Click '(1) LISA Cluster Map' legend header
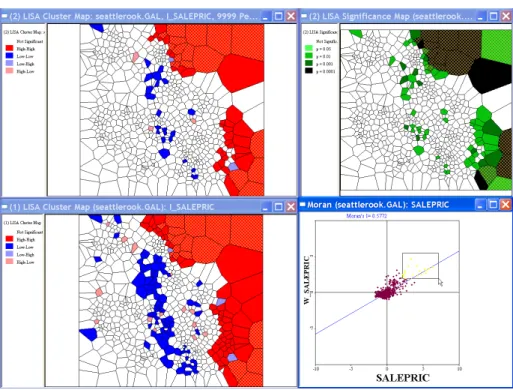The height and width of the screenshot is (390, 513). [x=22, y=222]
